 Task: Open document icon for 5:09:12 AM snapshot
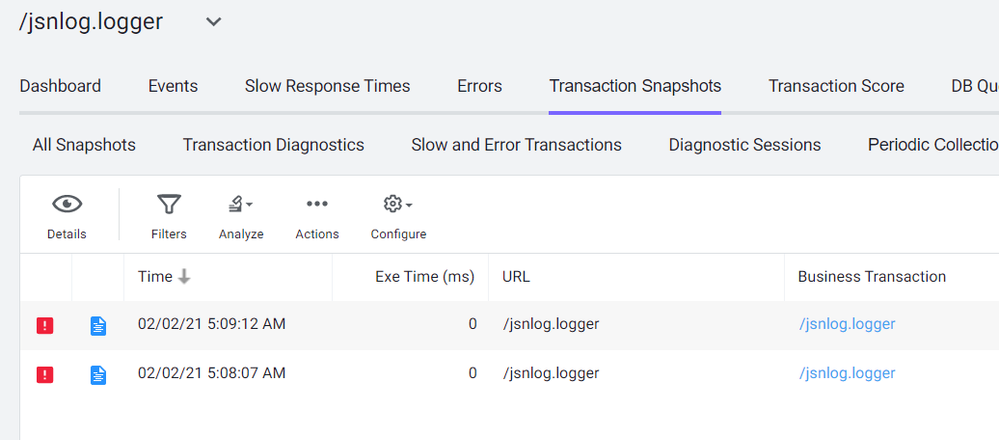pyautogui.click(x=98, y=325)
